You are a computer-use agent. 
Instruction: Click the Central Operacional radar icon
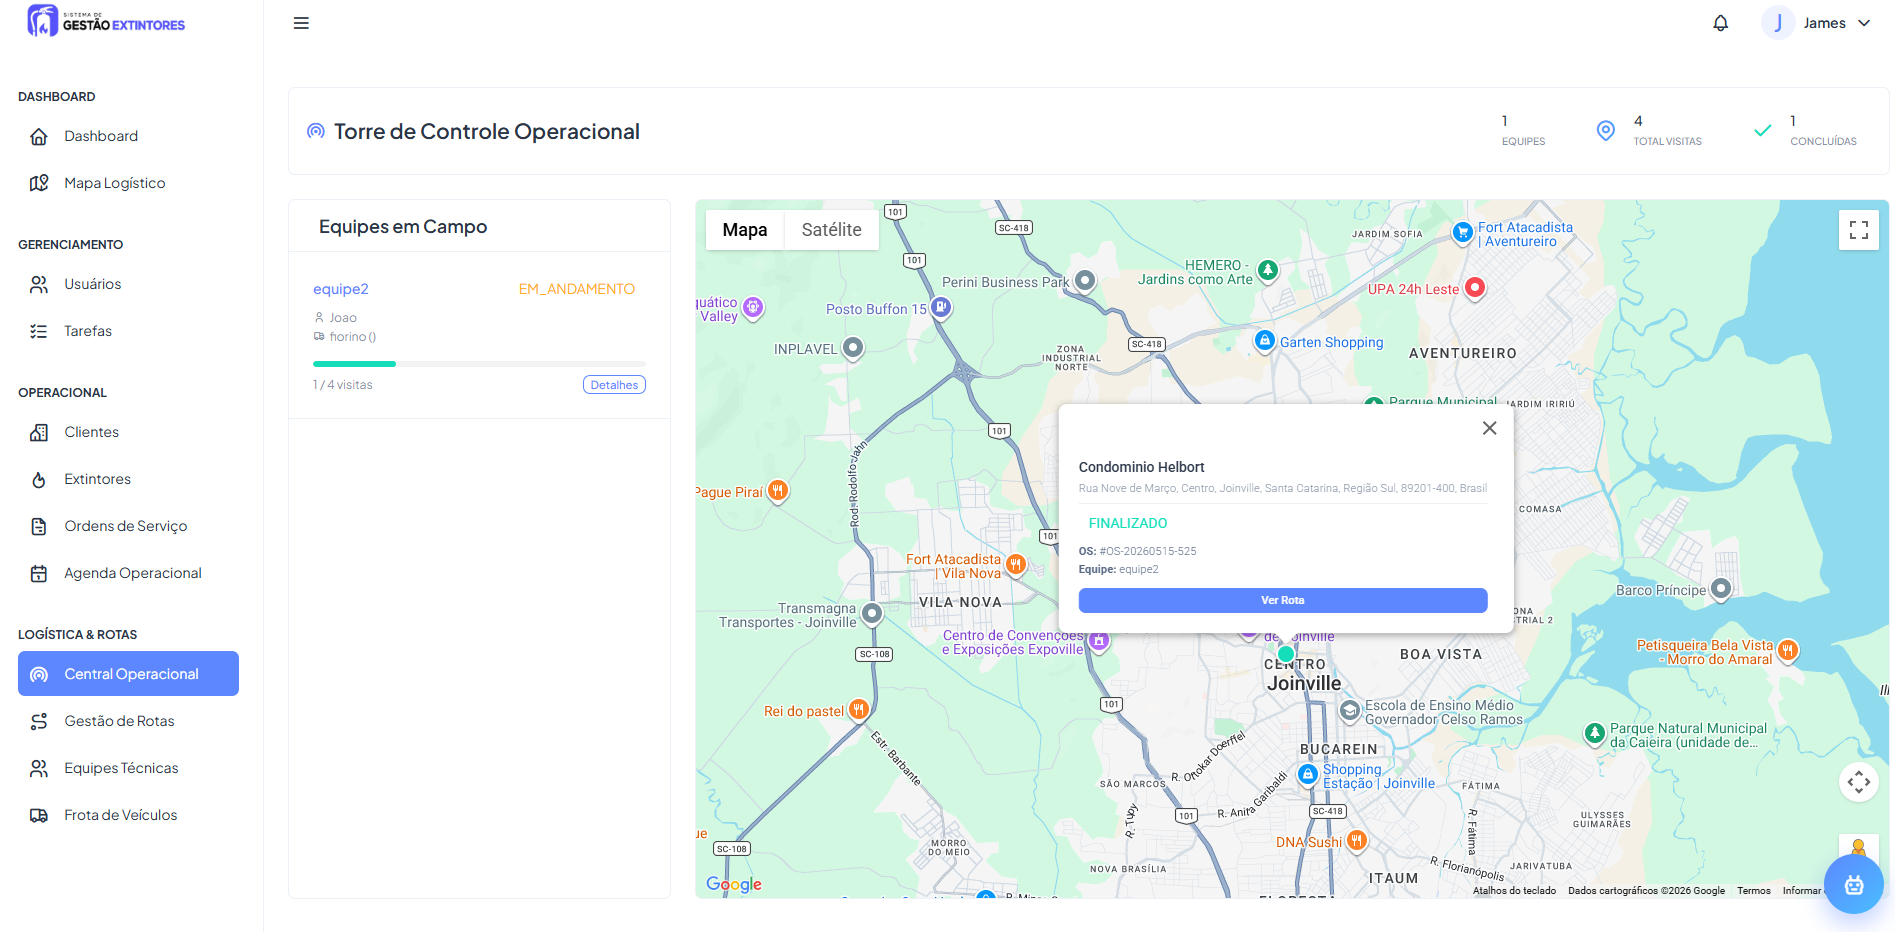click(x=39, y=674)
